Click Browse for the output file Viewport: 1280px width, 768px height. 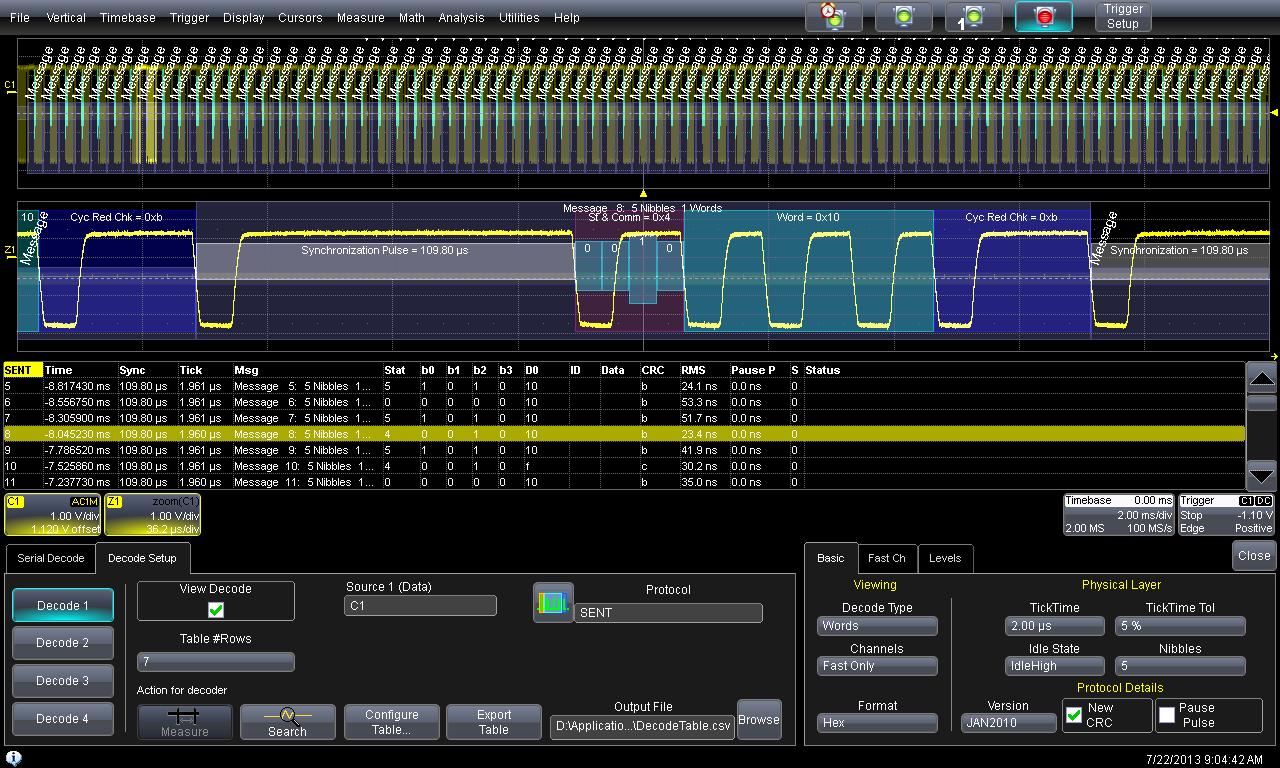(759, 719)
